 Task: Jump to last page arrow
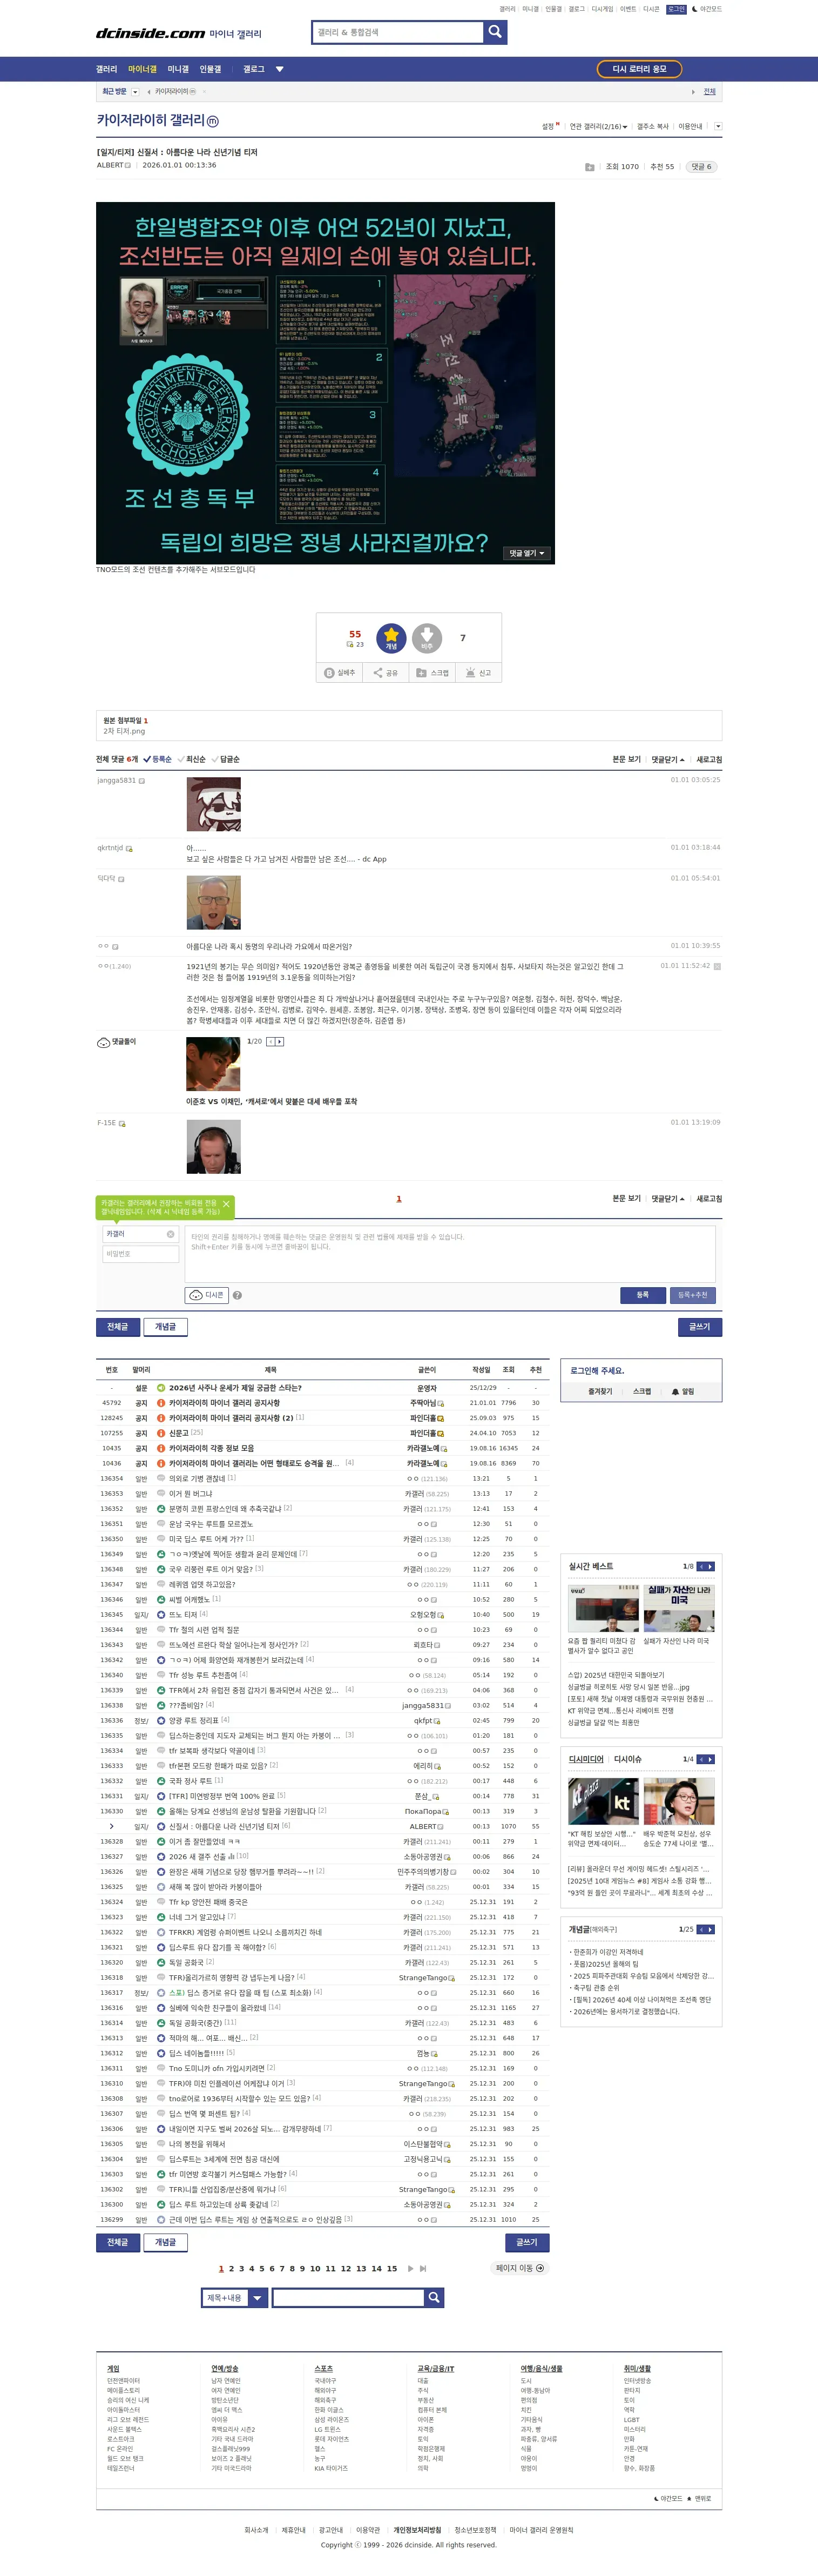[x=423, y=2268]
